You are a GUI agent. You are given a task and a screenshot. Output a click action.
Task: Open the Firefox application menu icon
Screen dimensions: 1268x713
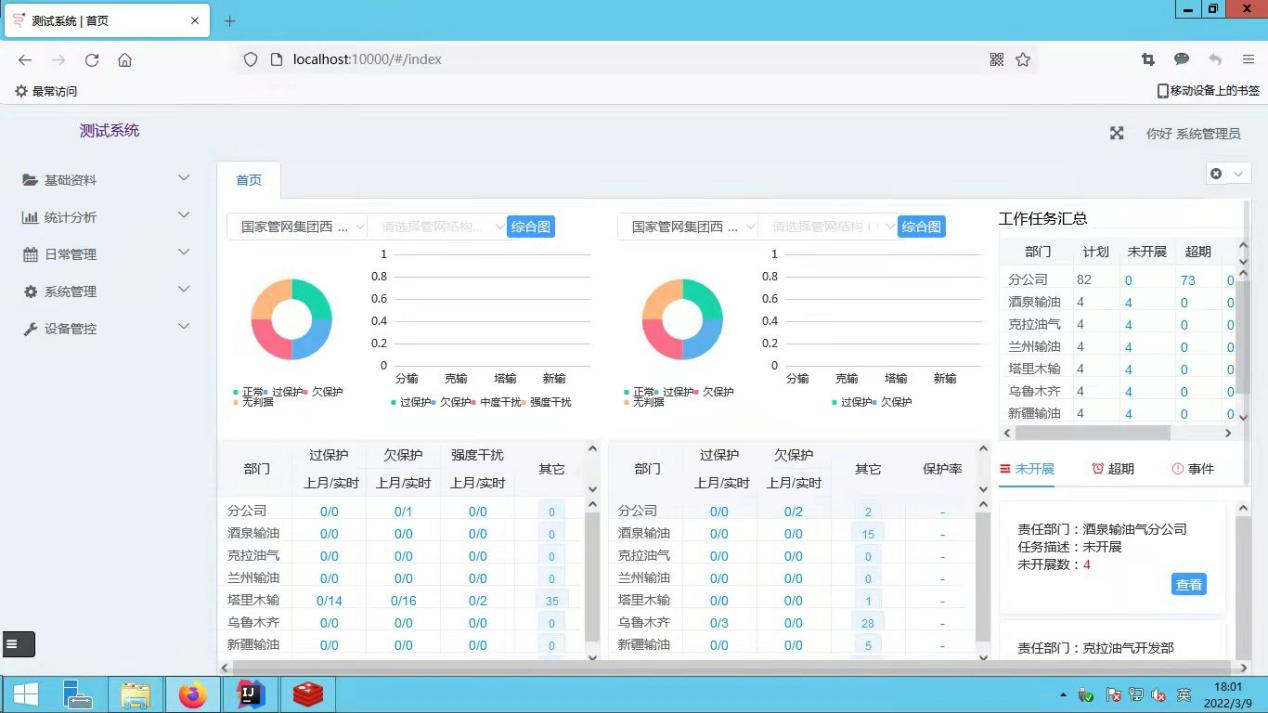tap(1248, 60)
